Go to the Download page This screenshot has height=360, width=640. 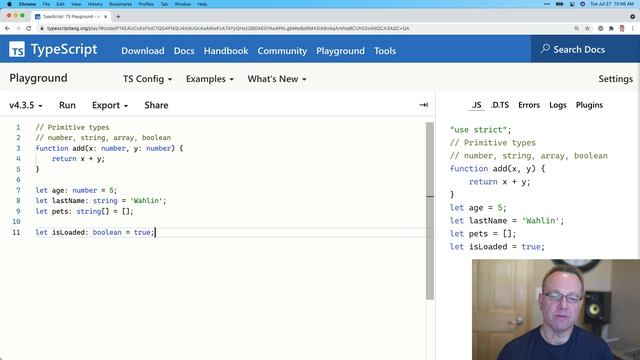tap(143, 51)
